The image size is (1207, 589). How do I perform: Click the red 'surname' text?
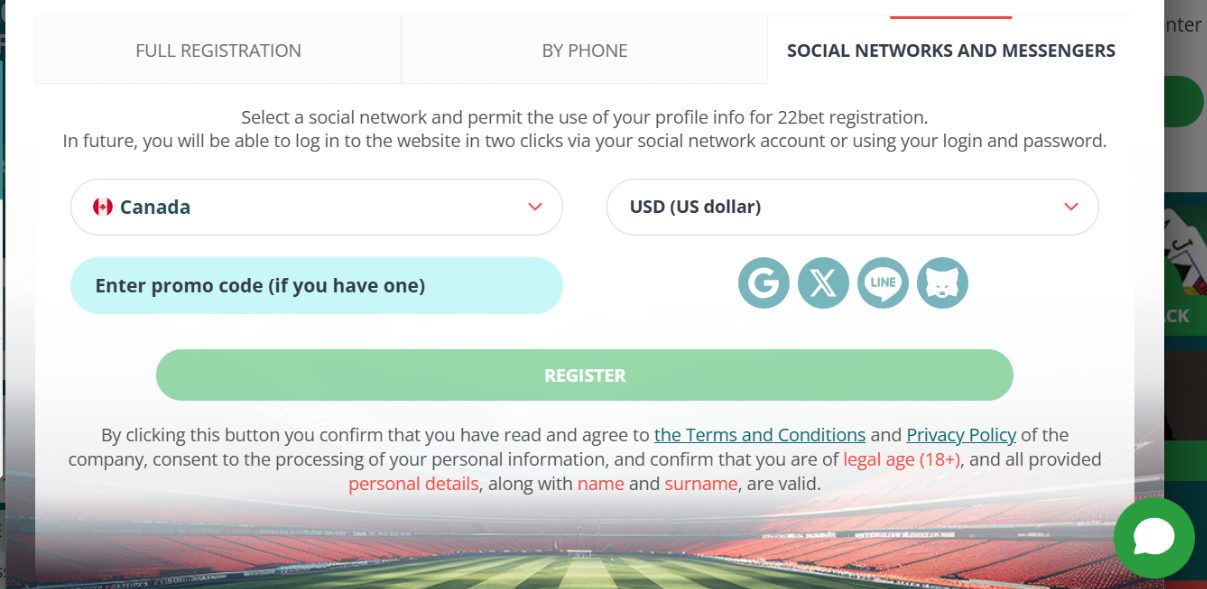(x=701, y=484)
